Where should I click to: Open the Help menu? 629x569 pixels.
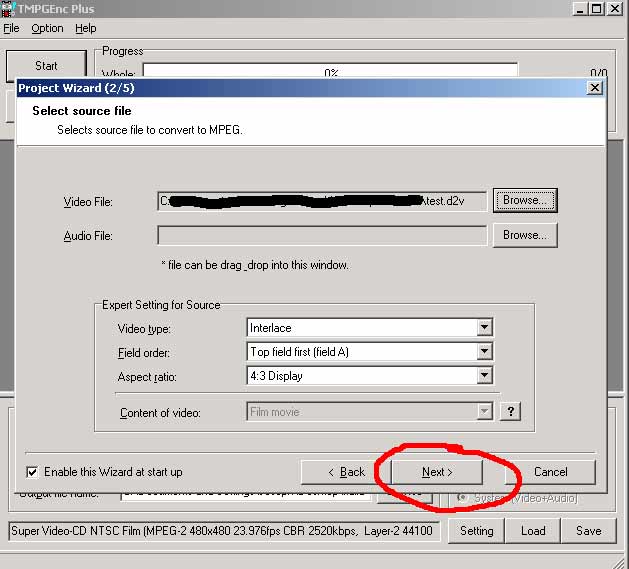tap(85, 28)
